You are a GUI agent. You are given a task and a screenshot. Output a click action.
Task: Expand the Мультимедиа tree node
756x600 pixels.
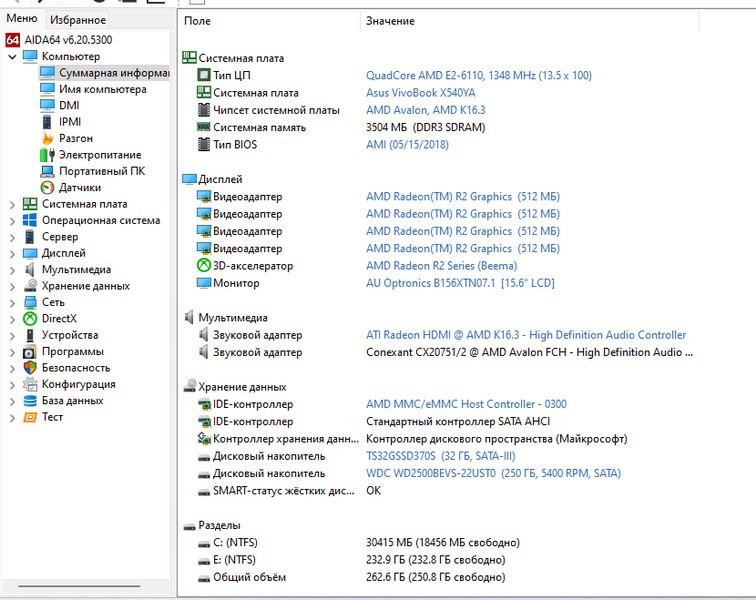(x=12, y=270)
